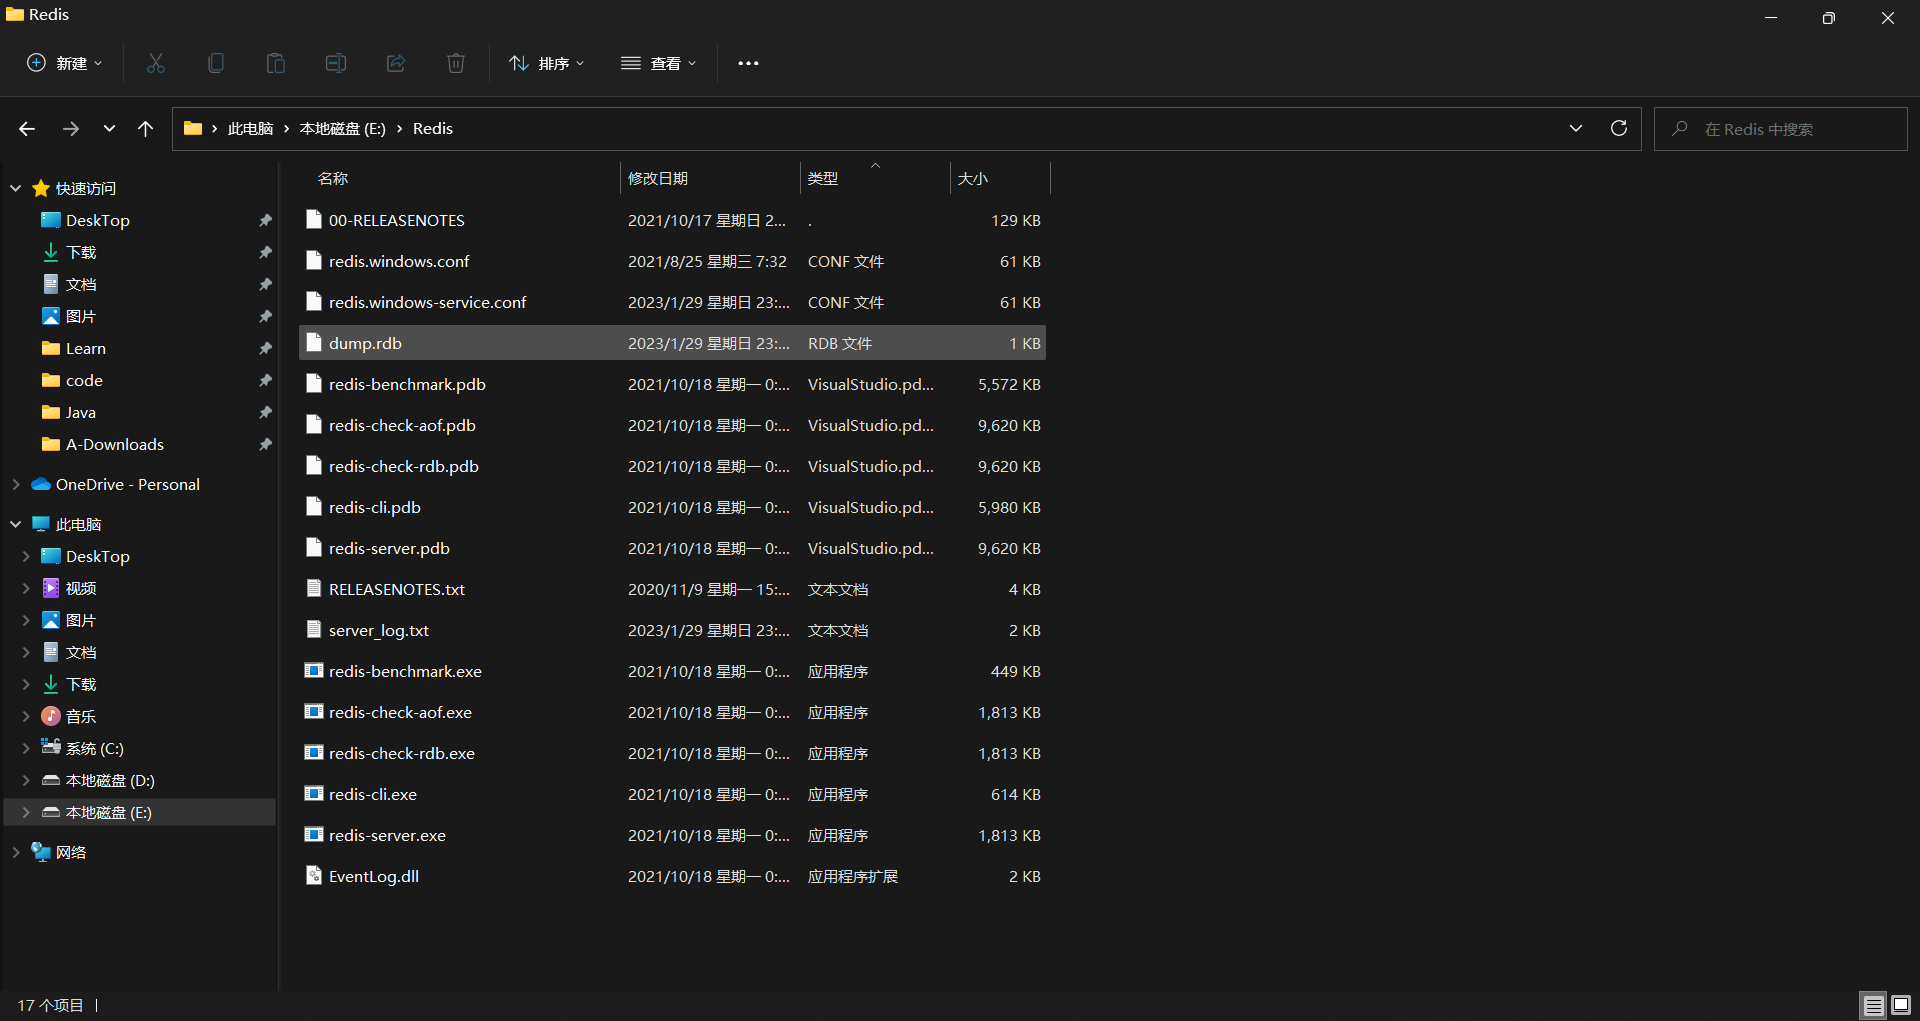
Task: Click the Cut scissors icon in the toolbar
Action: (156, 63)
